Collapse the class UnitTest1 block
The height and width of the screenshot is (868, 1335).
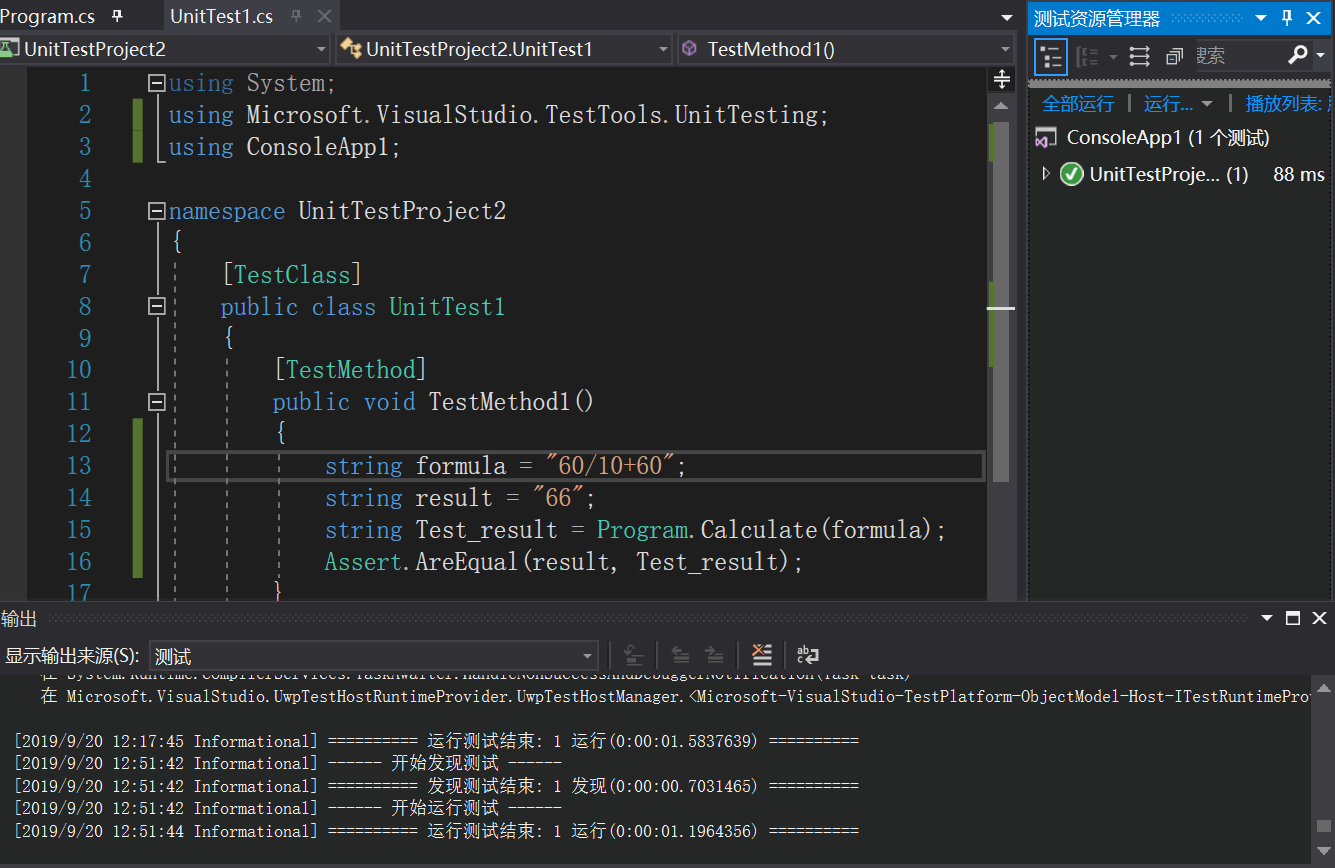(x=156, y=306)
